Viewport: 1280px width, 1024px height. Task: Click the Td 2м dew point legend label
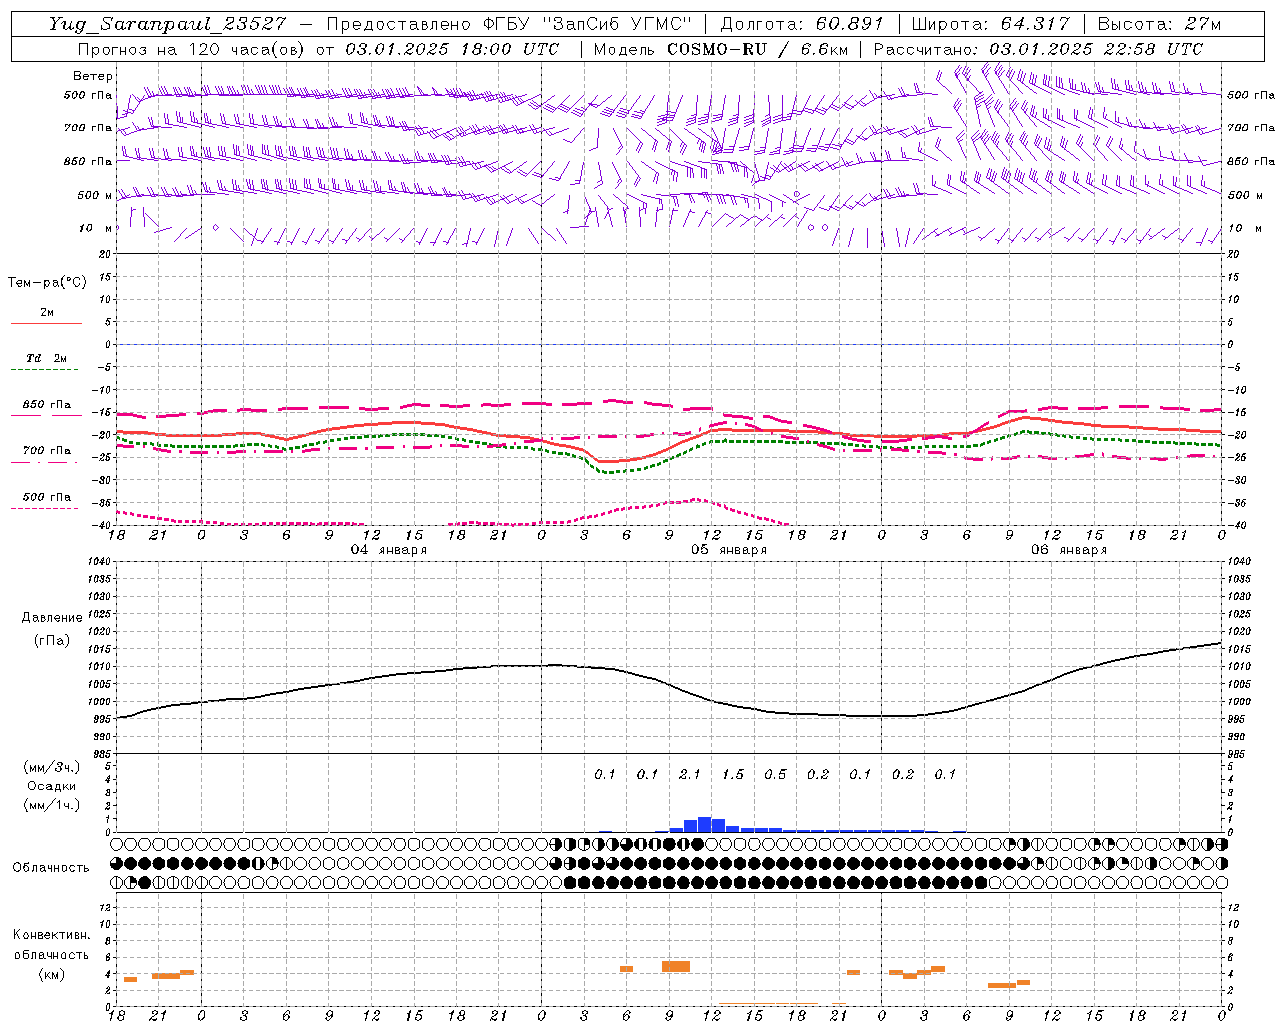[46, 358]
